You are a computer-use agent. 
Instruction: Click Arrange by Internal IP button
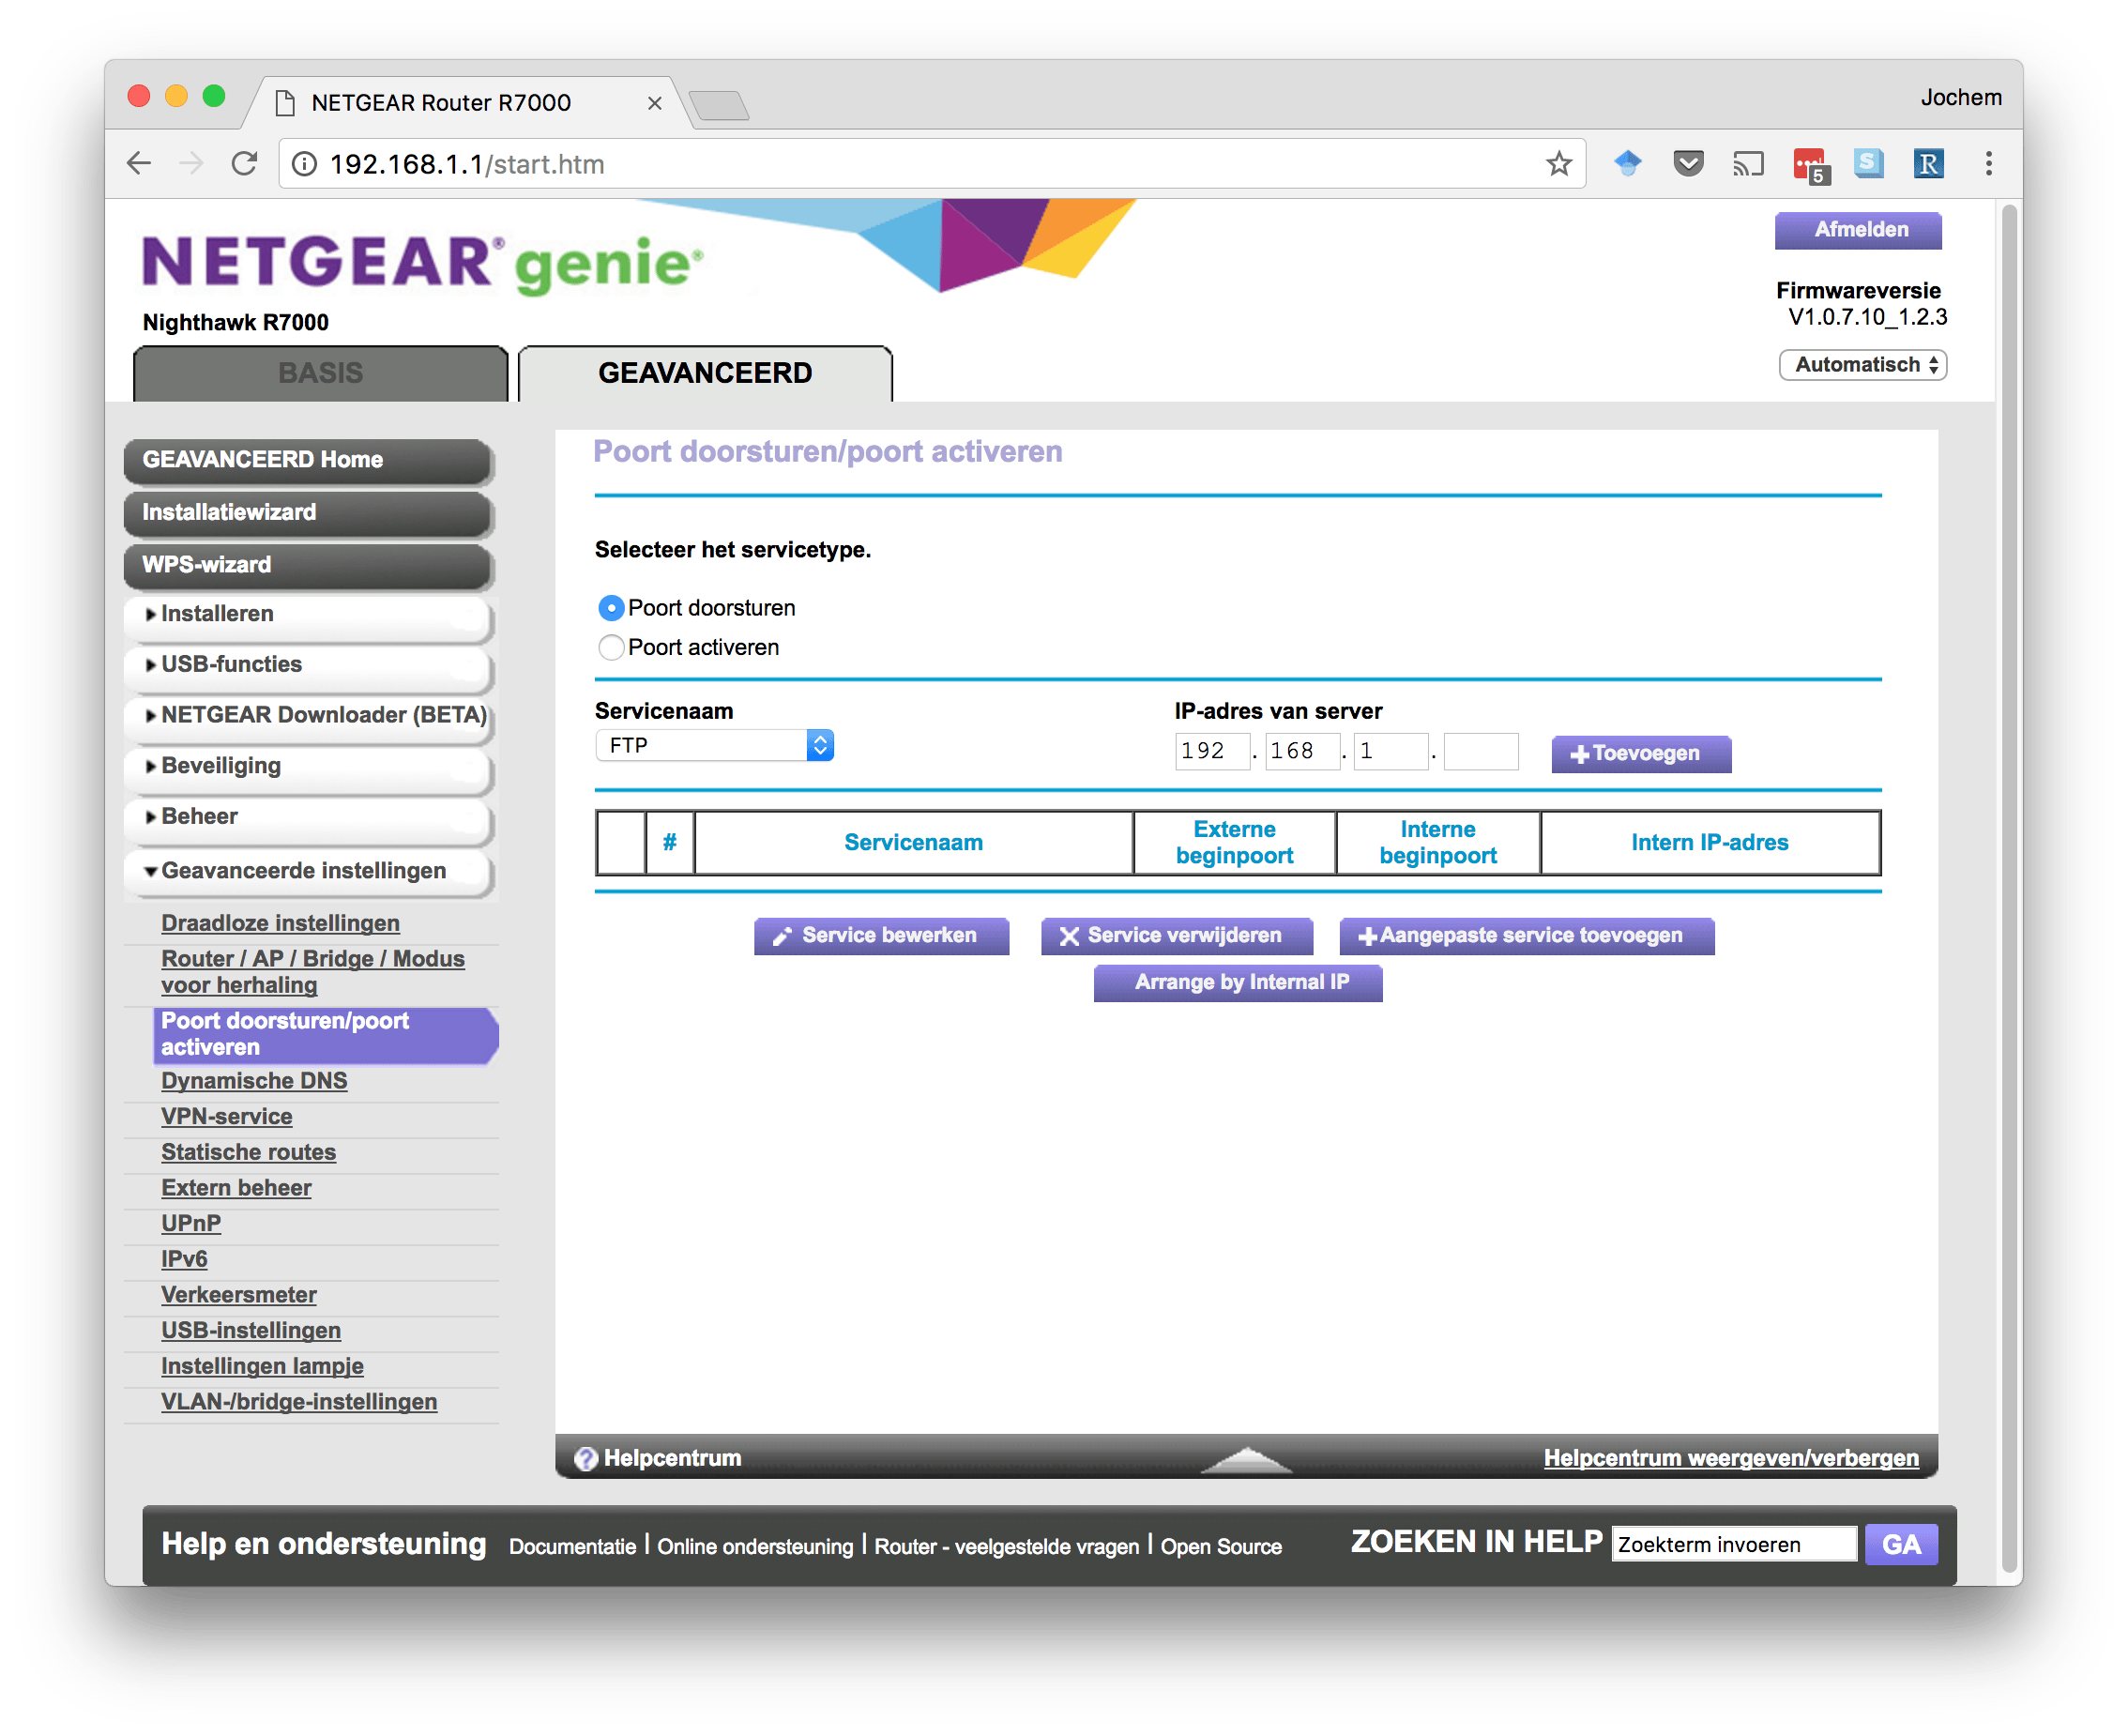(1238, 983)
